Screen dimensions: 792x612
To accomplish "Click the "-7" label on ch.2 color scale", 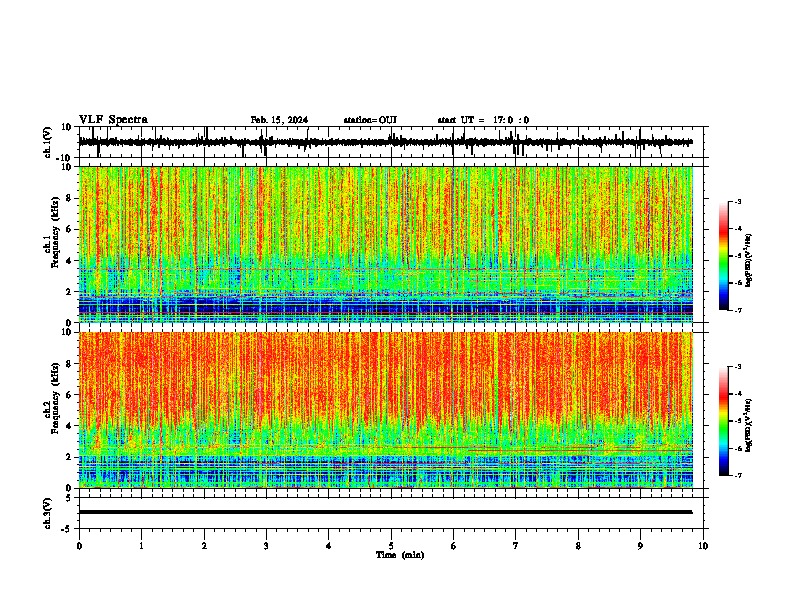I will click(737, 475).
